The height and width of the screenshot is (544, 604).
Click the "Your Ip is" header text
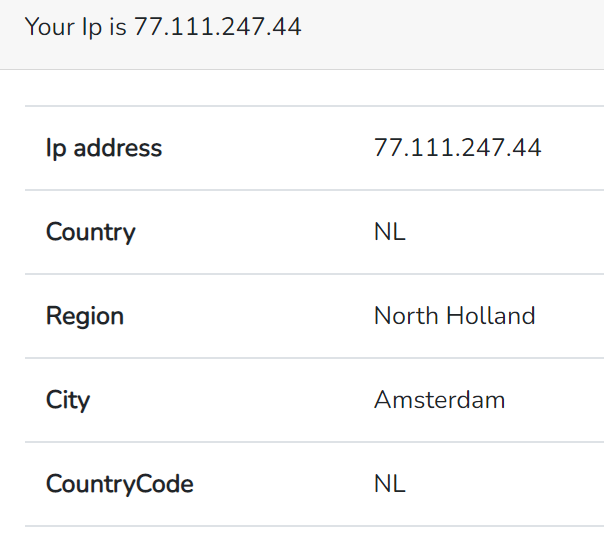point(76,27)
